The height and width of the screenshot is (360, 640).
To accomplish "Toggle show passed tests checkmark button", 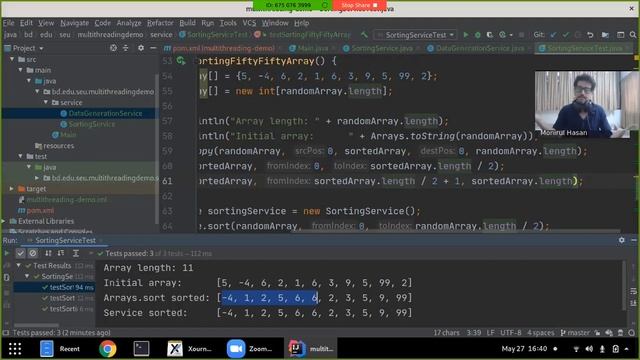I will pos(20,253).
